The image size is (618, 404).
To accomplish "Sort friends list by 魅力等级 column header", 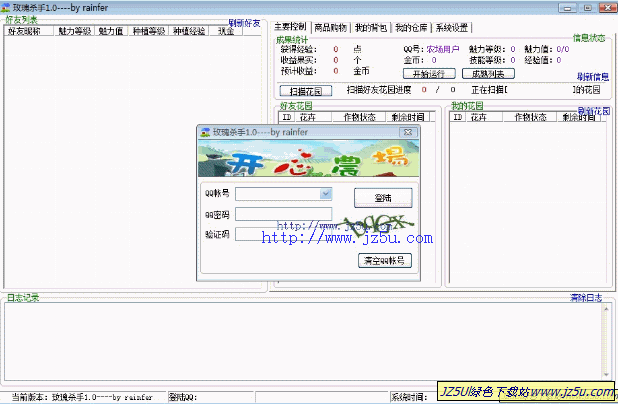I will tap(74, 31).
